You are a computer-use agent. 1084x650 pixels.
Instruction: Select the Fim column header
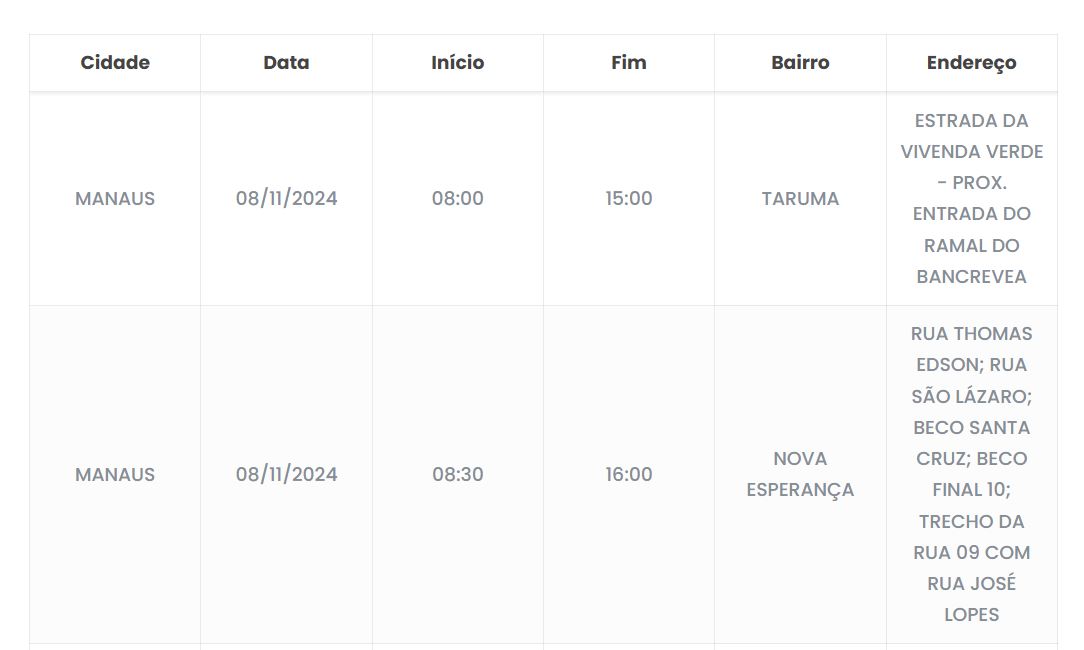click(629, 62)
